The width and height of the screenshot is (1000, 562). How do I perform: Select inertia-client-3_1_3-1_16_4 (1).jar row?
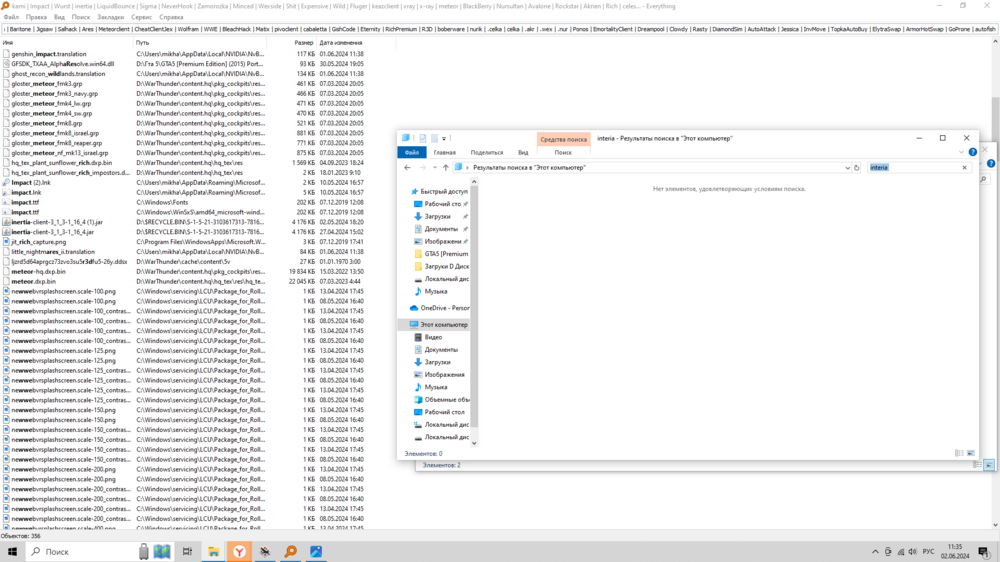click(57, 223)
